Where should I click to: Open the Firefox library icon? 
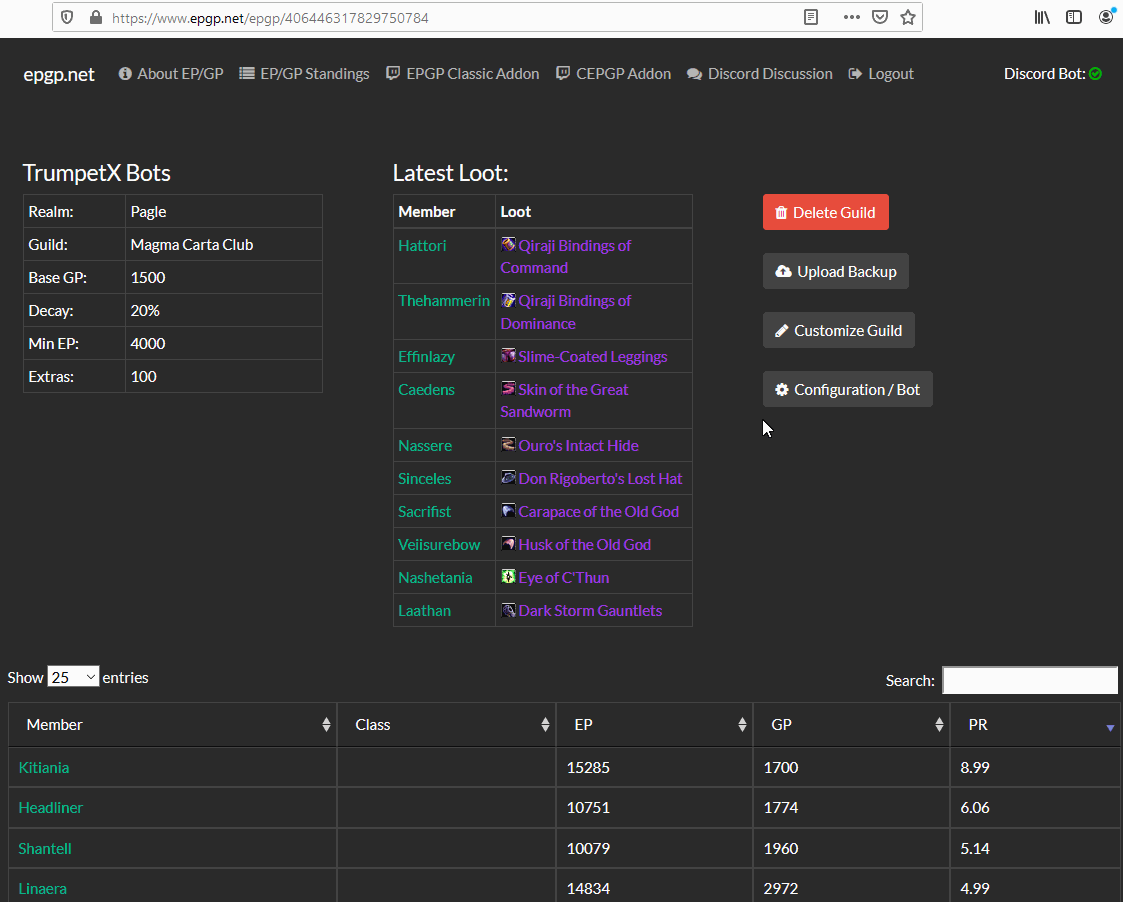1042,17
